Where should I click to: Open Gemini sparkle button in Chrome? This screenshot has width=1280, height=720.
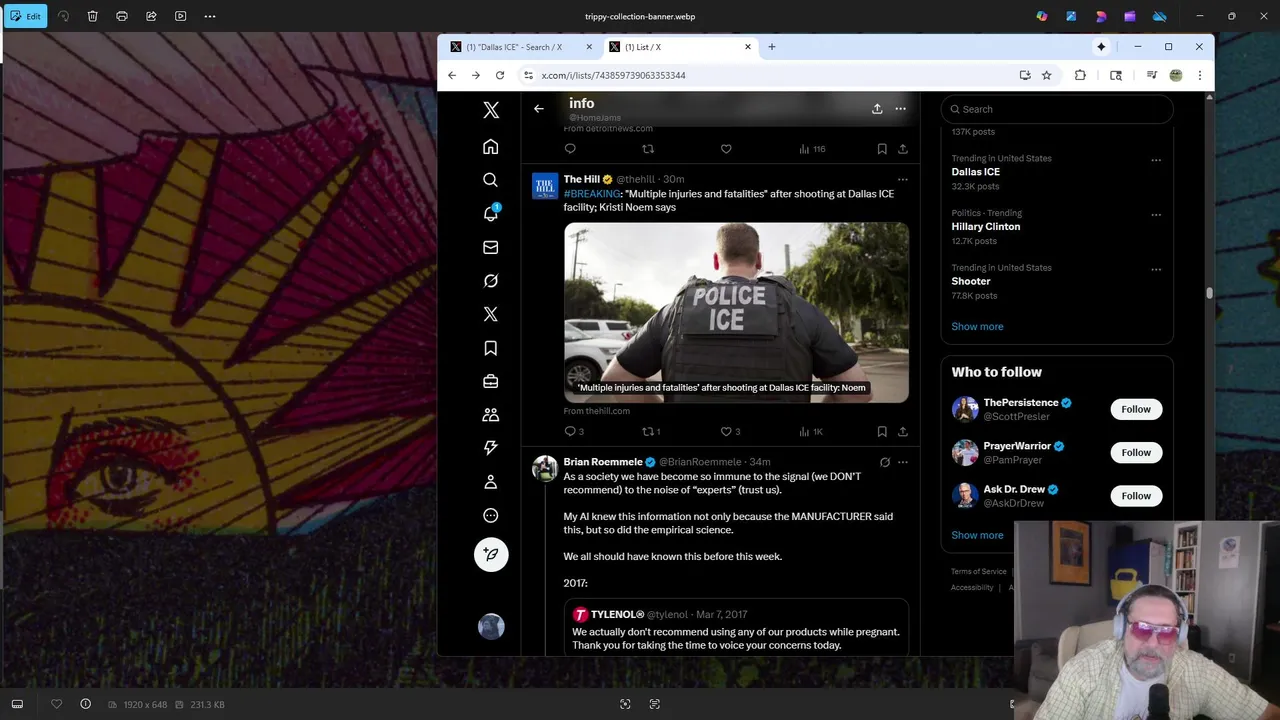1101,47
